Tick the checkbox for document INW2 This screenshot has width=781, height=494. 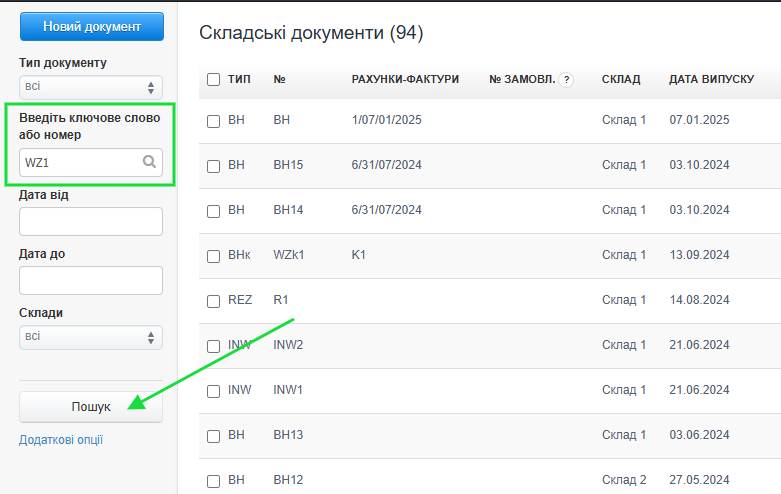213,346
